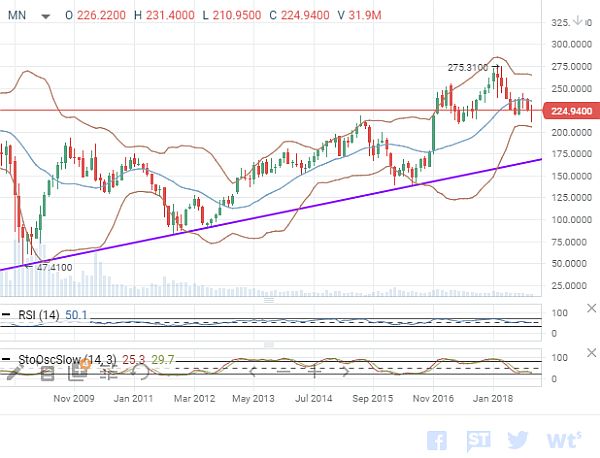
Task: Collapse the StoOscSlow panel with the dash
Action: (x=6, y=359)
